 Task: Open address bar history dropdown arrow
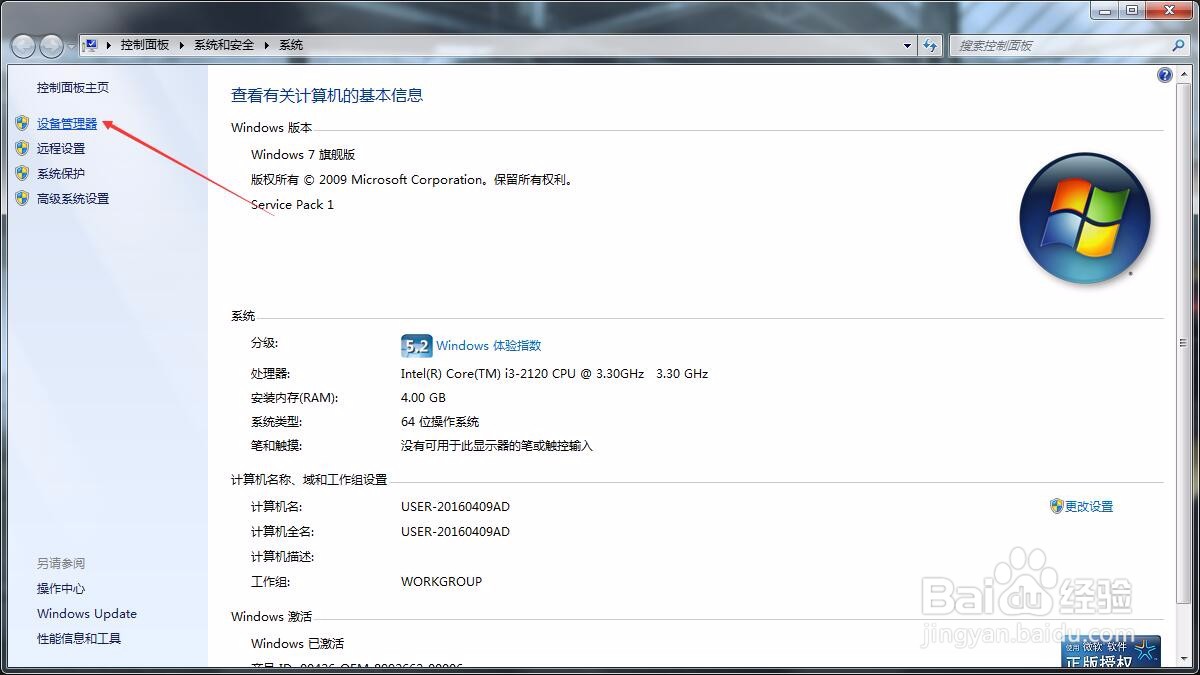pyautogui.click(x=908, y=45)
